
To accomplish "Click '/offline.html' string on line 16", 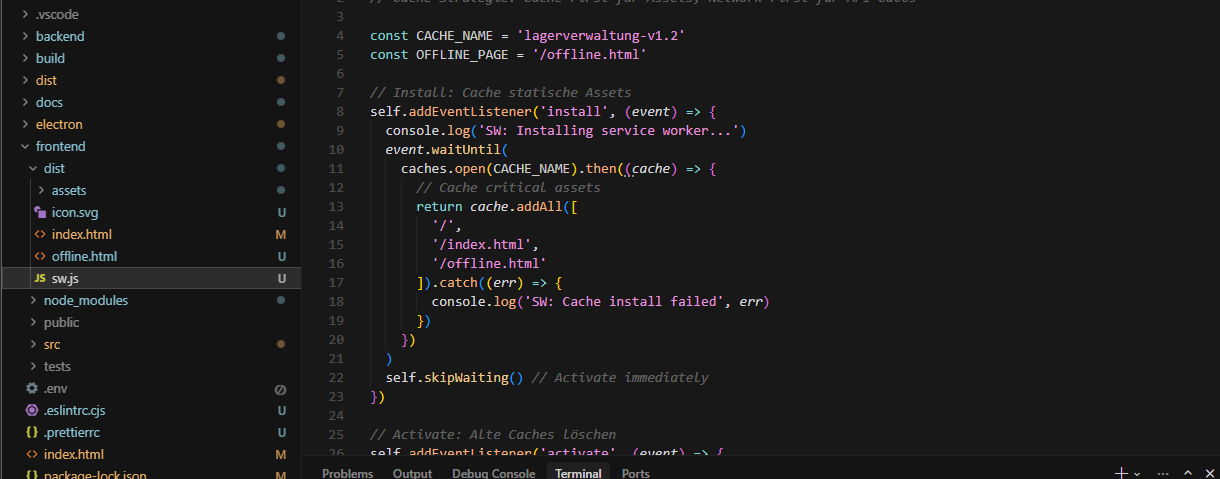I will (x=489, y=263).
